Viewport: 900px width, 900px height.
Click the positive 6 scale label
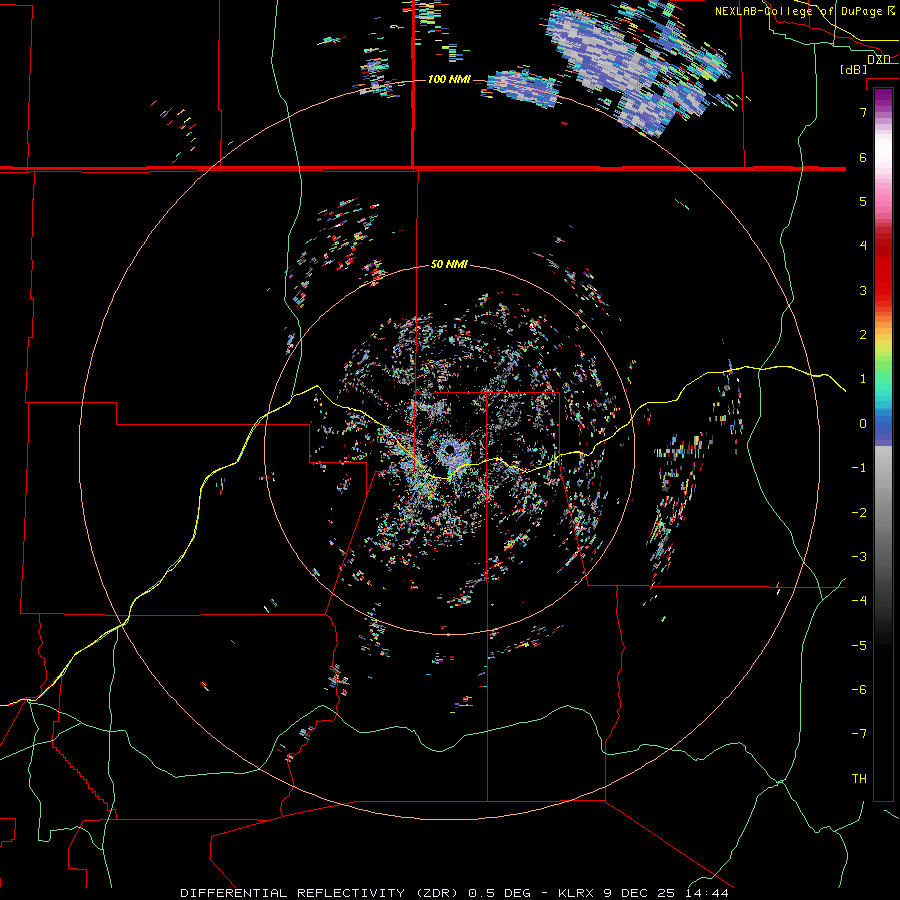tap(863, 157)
